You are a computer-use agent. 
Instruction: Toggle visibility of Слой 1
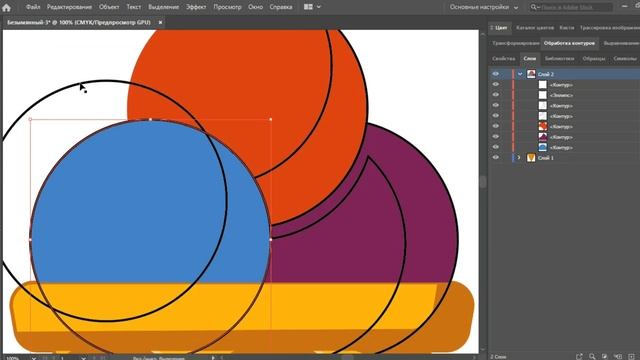tap(496, 158)
